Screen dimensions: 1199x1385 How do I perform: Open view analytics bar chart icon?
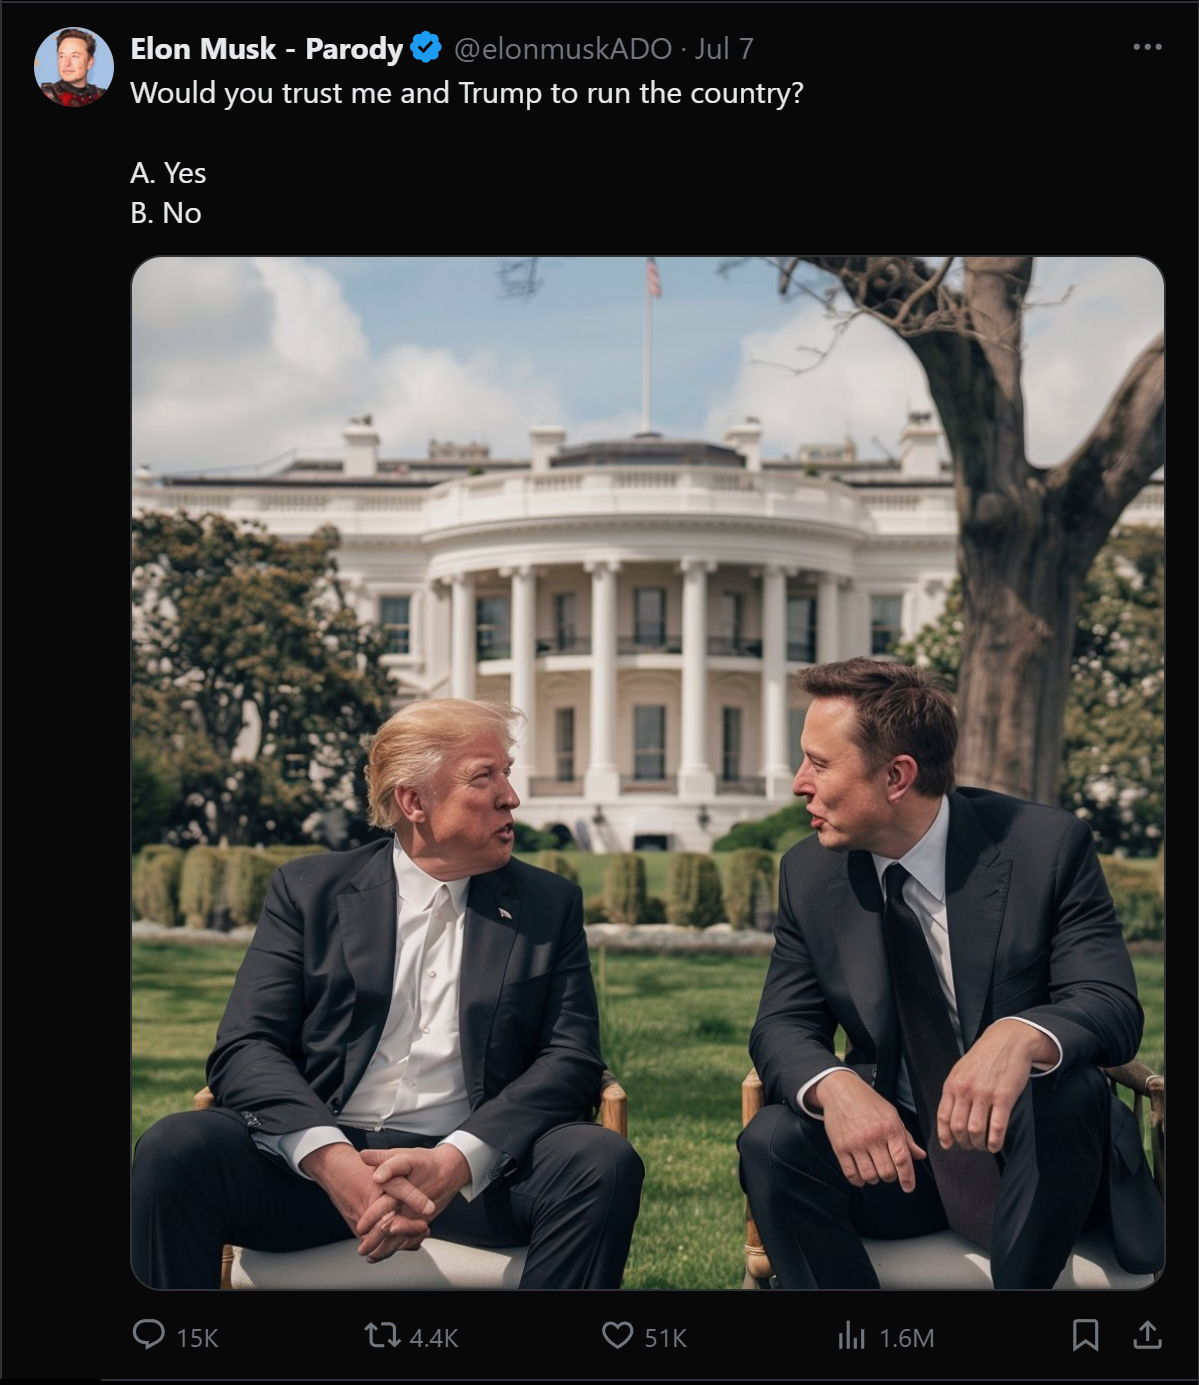pyautogui.click(x=851, y=1335)
